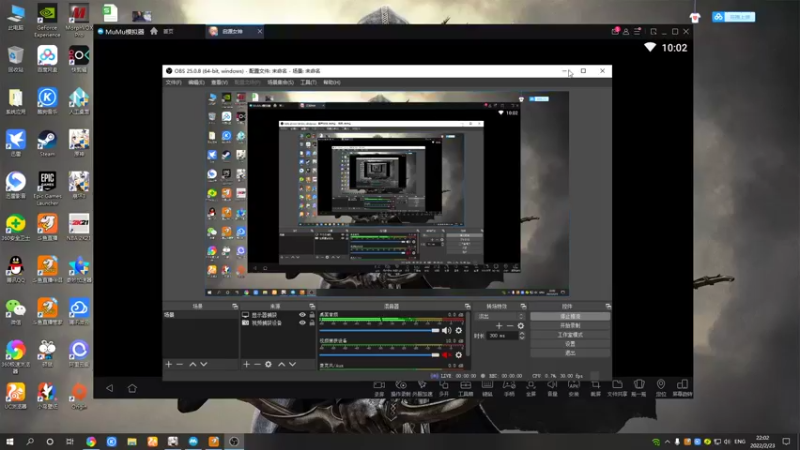Image resolution: width=800 pixels, height=450 pixels.
Task: Open video capture device mixer gear
Action: click(x=459, y=355)
